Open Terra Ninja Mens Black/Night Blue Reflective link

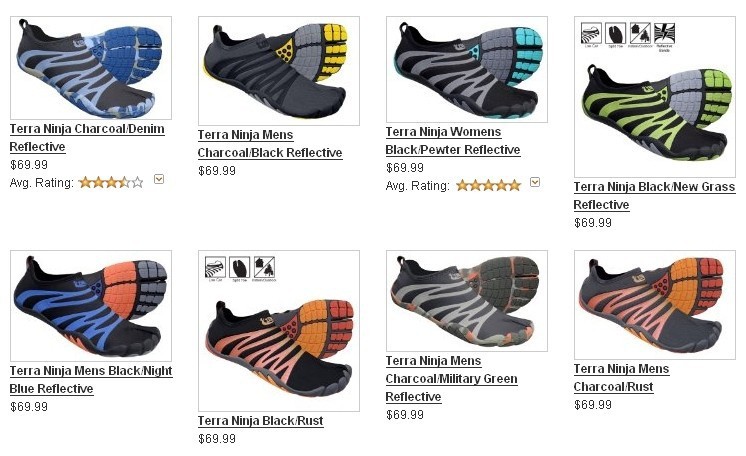(91, 379)
